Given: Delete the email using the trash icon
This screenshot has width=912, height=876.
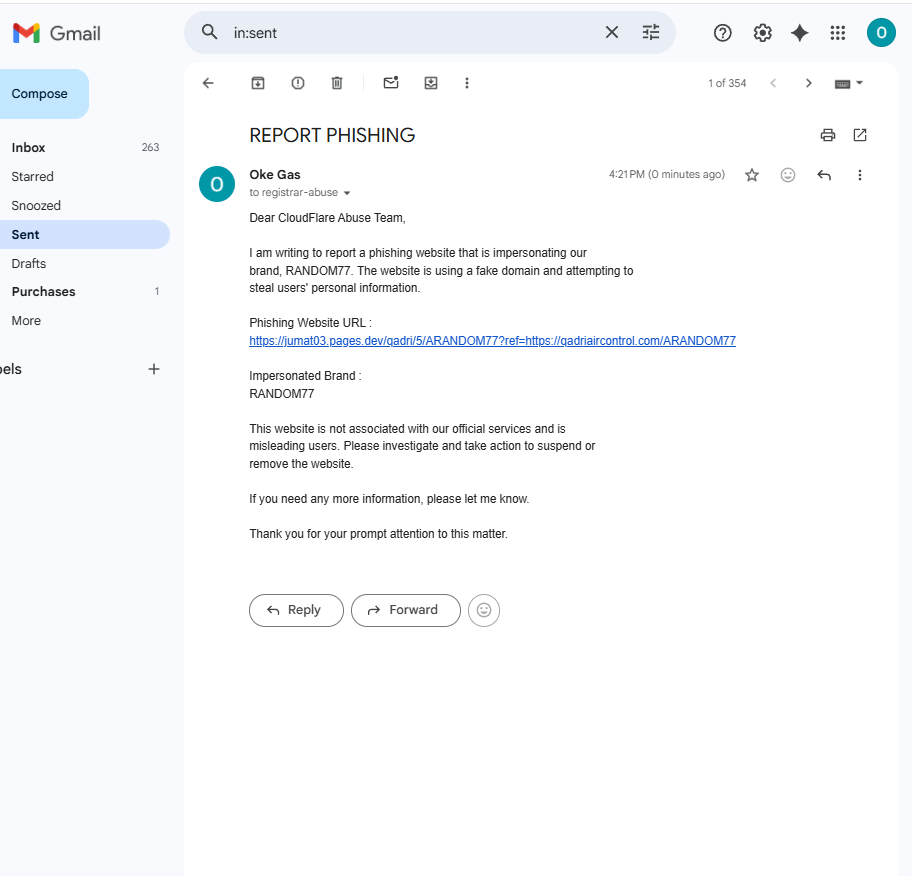Looking at the screenshot, I should click(337, 83).
